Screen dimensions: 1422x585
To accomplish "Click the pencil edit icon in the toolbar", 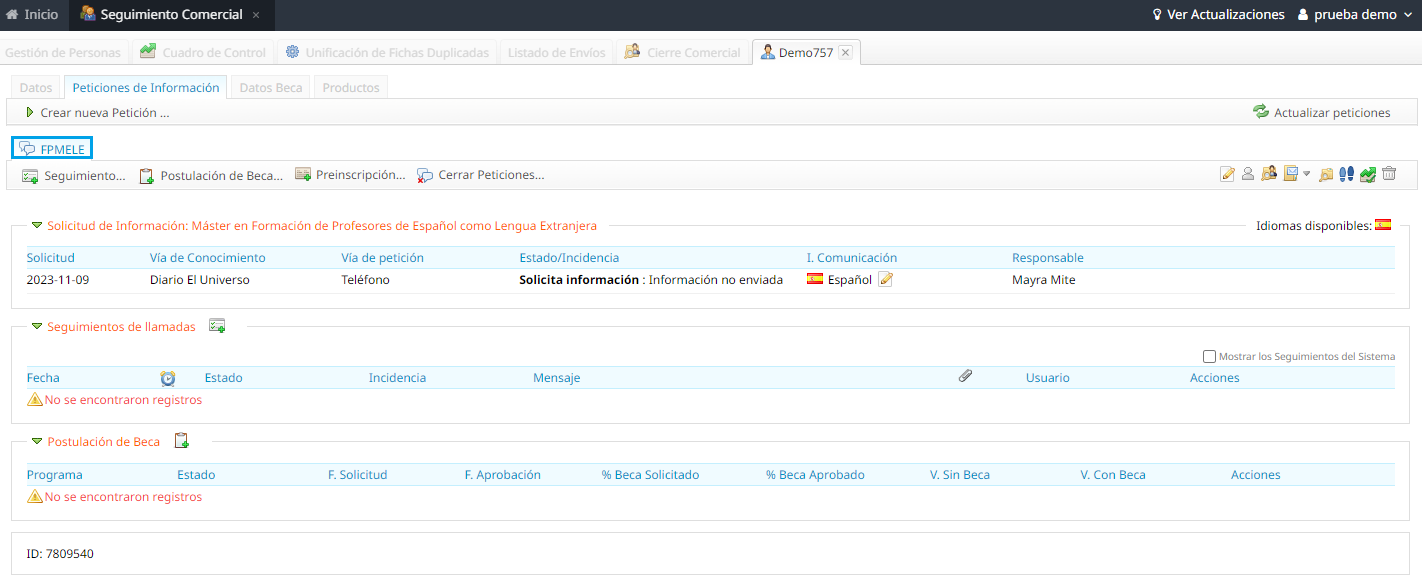I will (1228, 174).
